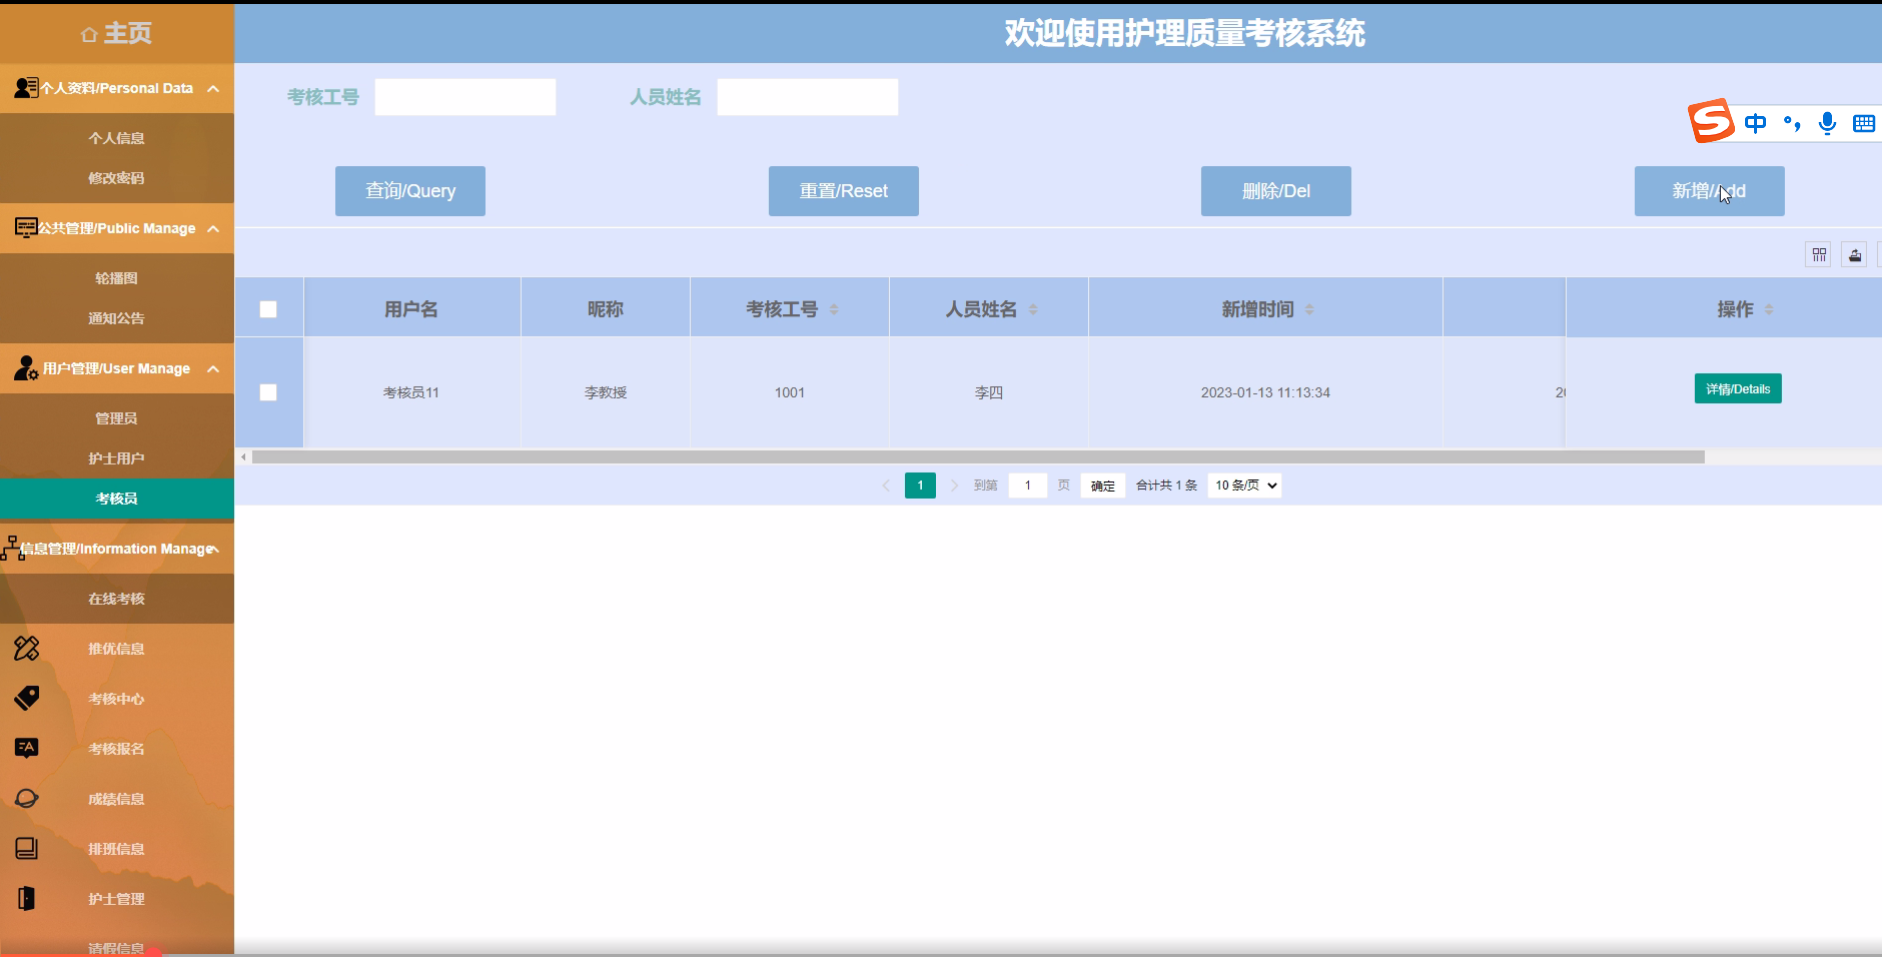Collapse the Personal Data section chevron
This screenshot has height=957, width=1882.
[x=213, y=88]
